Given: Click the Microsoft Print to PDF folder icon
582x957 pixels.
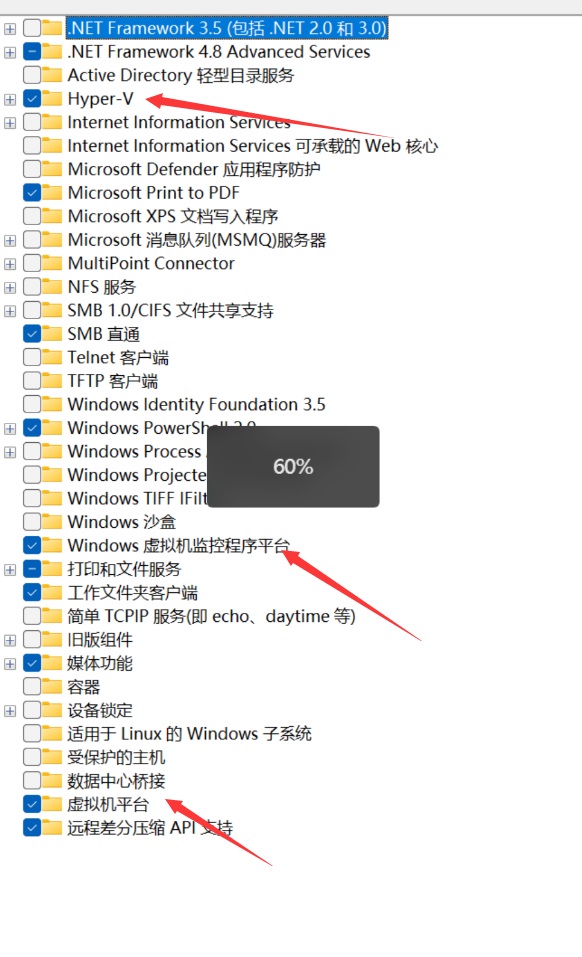Looking at the screenshot, I should tap(52, 192).
